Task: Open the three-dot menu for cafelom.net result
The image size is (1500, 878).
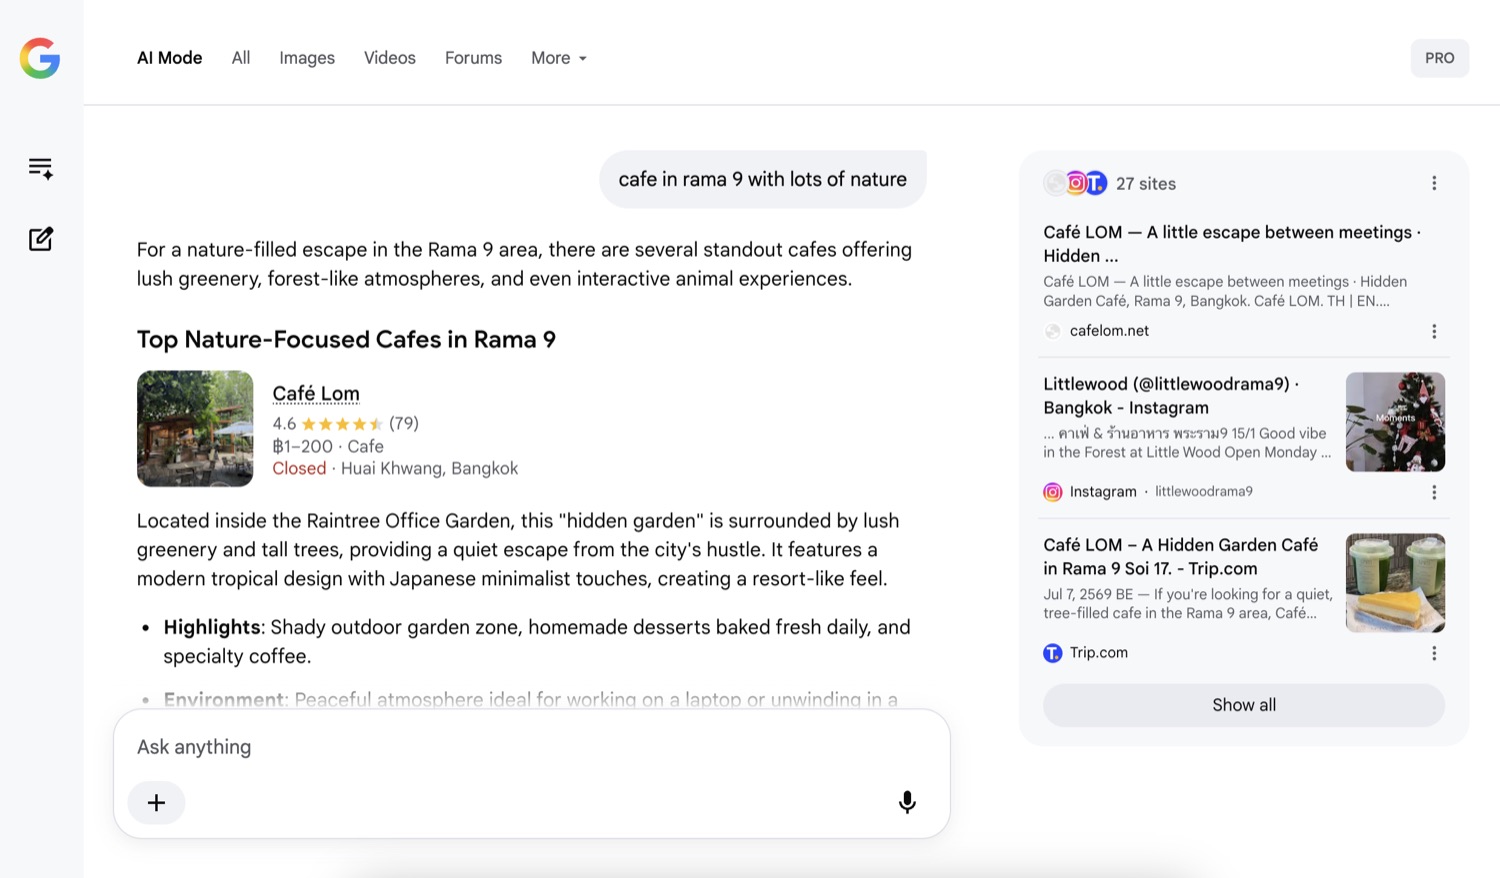Action: click(x=1434, y=331)
